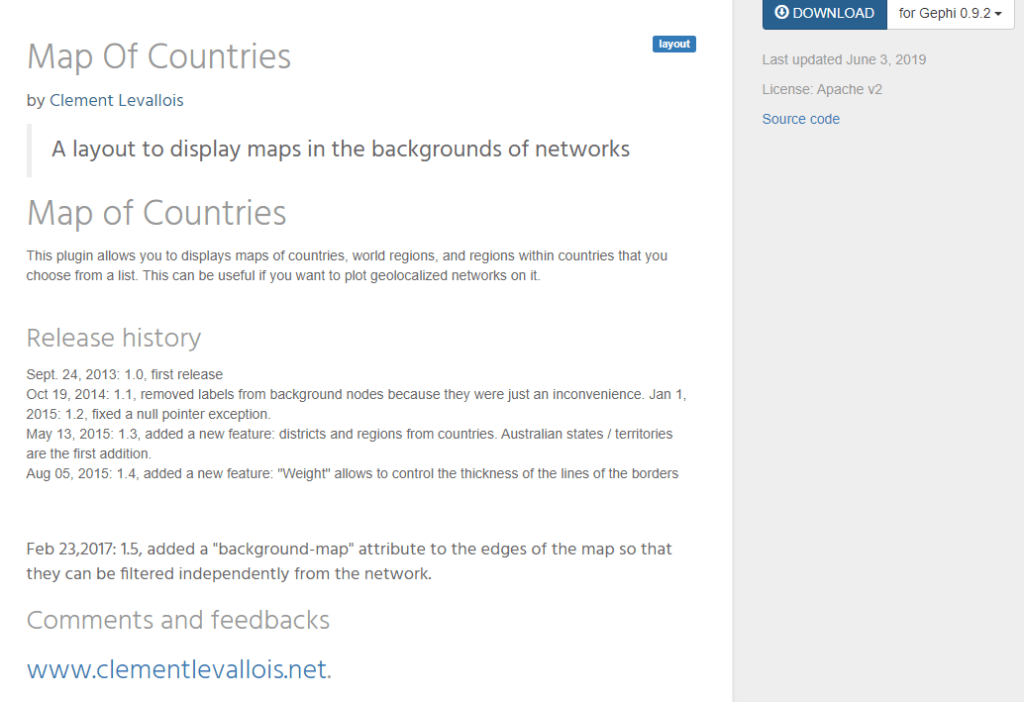This screenshot has width=1024, height=702.
Task: Click the Last updated June 3, 2019 text
Action: click(844, 60)
